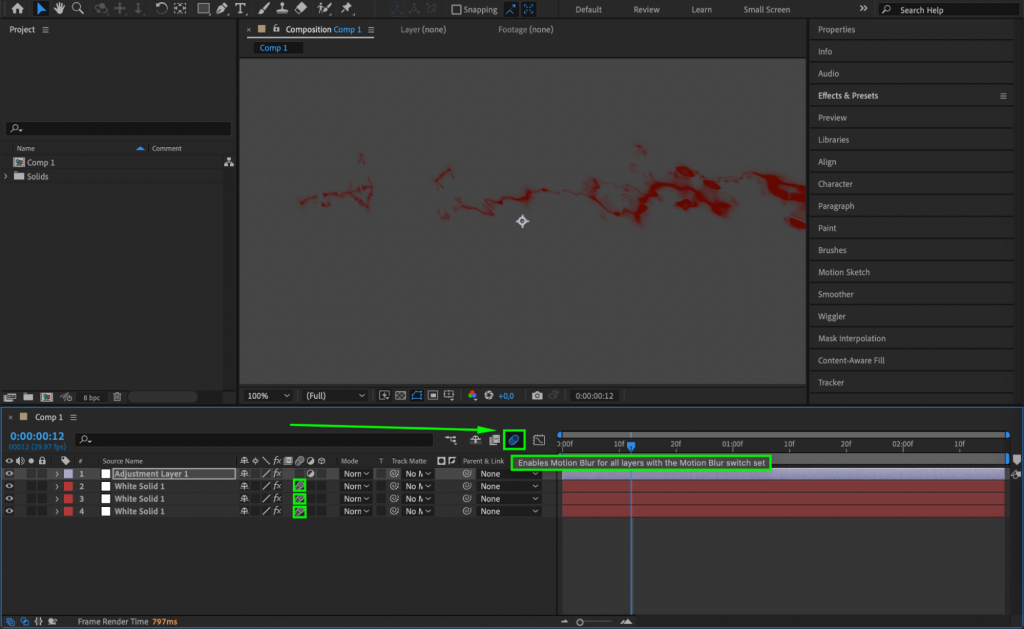Select the Zoom tool

[78, 9]
